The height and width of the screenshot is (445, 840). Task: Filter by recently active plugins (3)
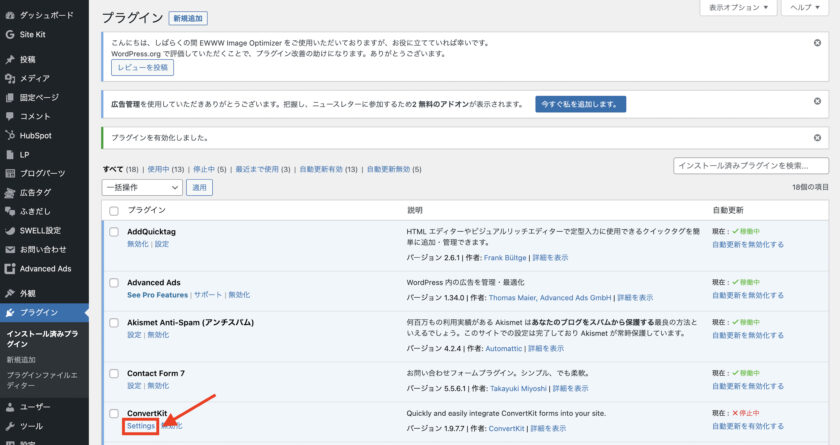coord(262,169)
